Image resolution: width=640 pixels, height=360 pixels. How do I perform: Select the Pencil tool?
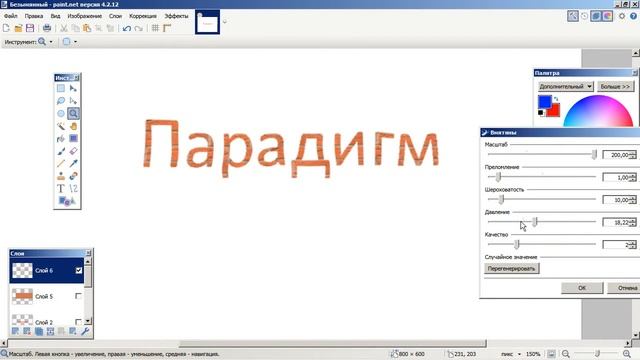(61, 164)
